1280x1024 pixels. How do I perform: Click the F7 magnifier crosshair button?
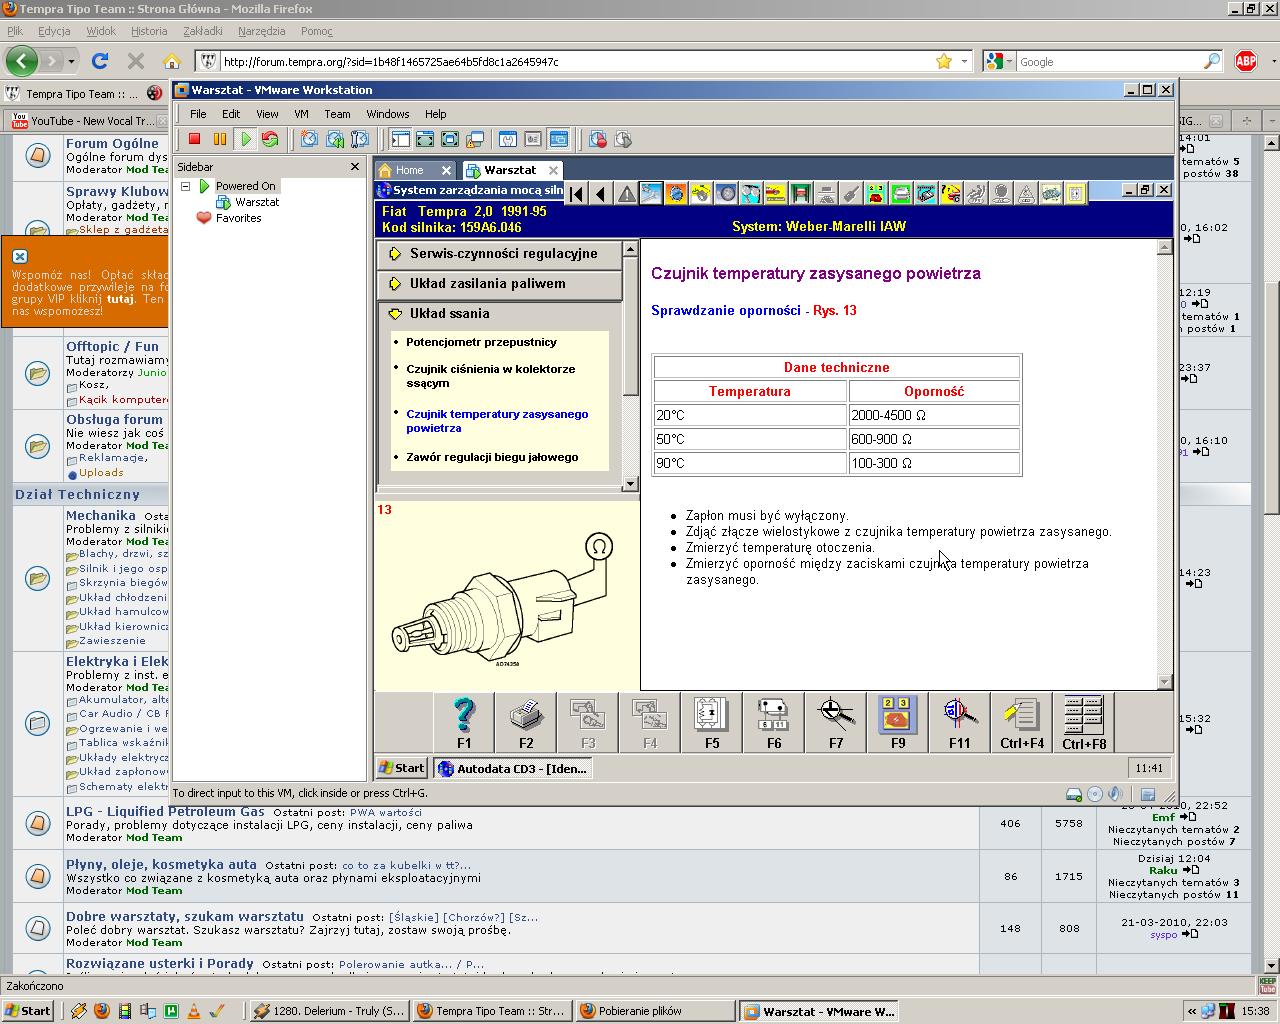coord(836,722)
